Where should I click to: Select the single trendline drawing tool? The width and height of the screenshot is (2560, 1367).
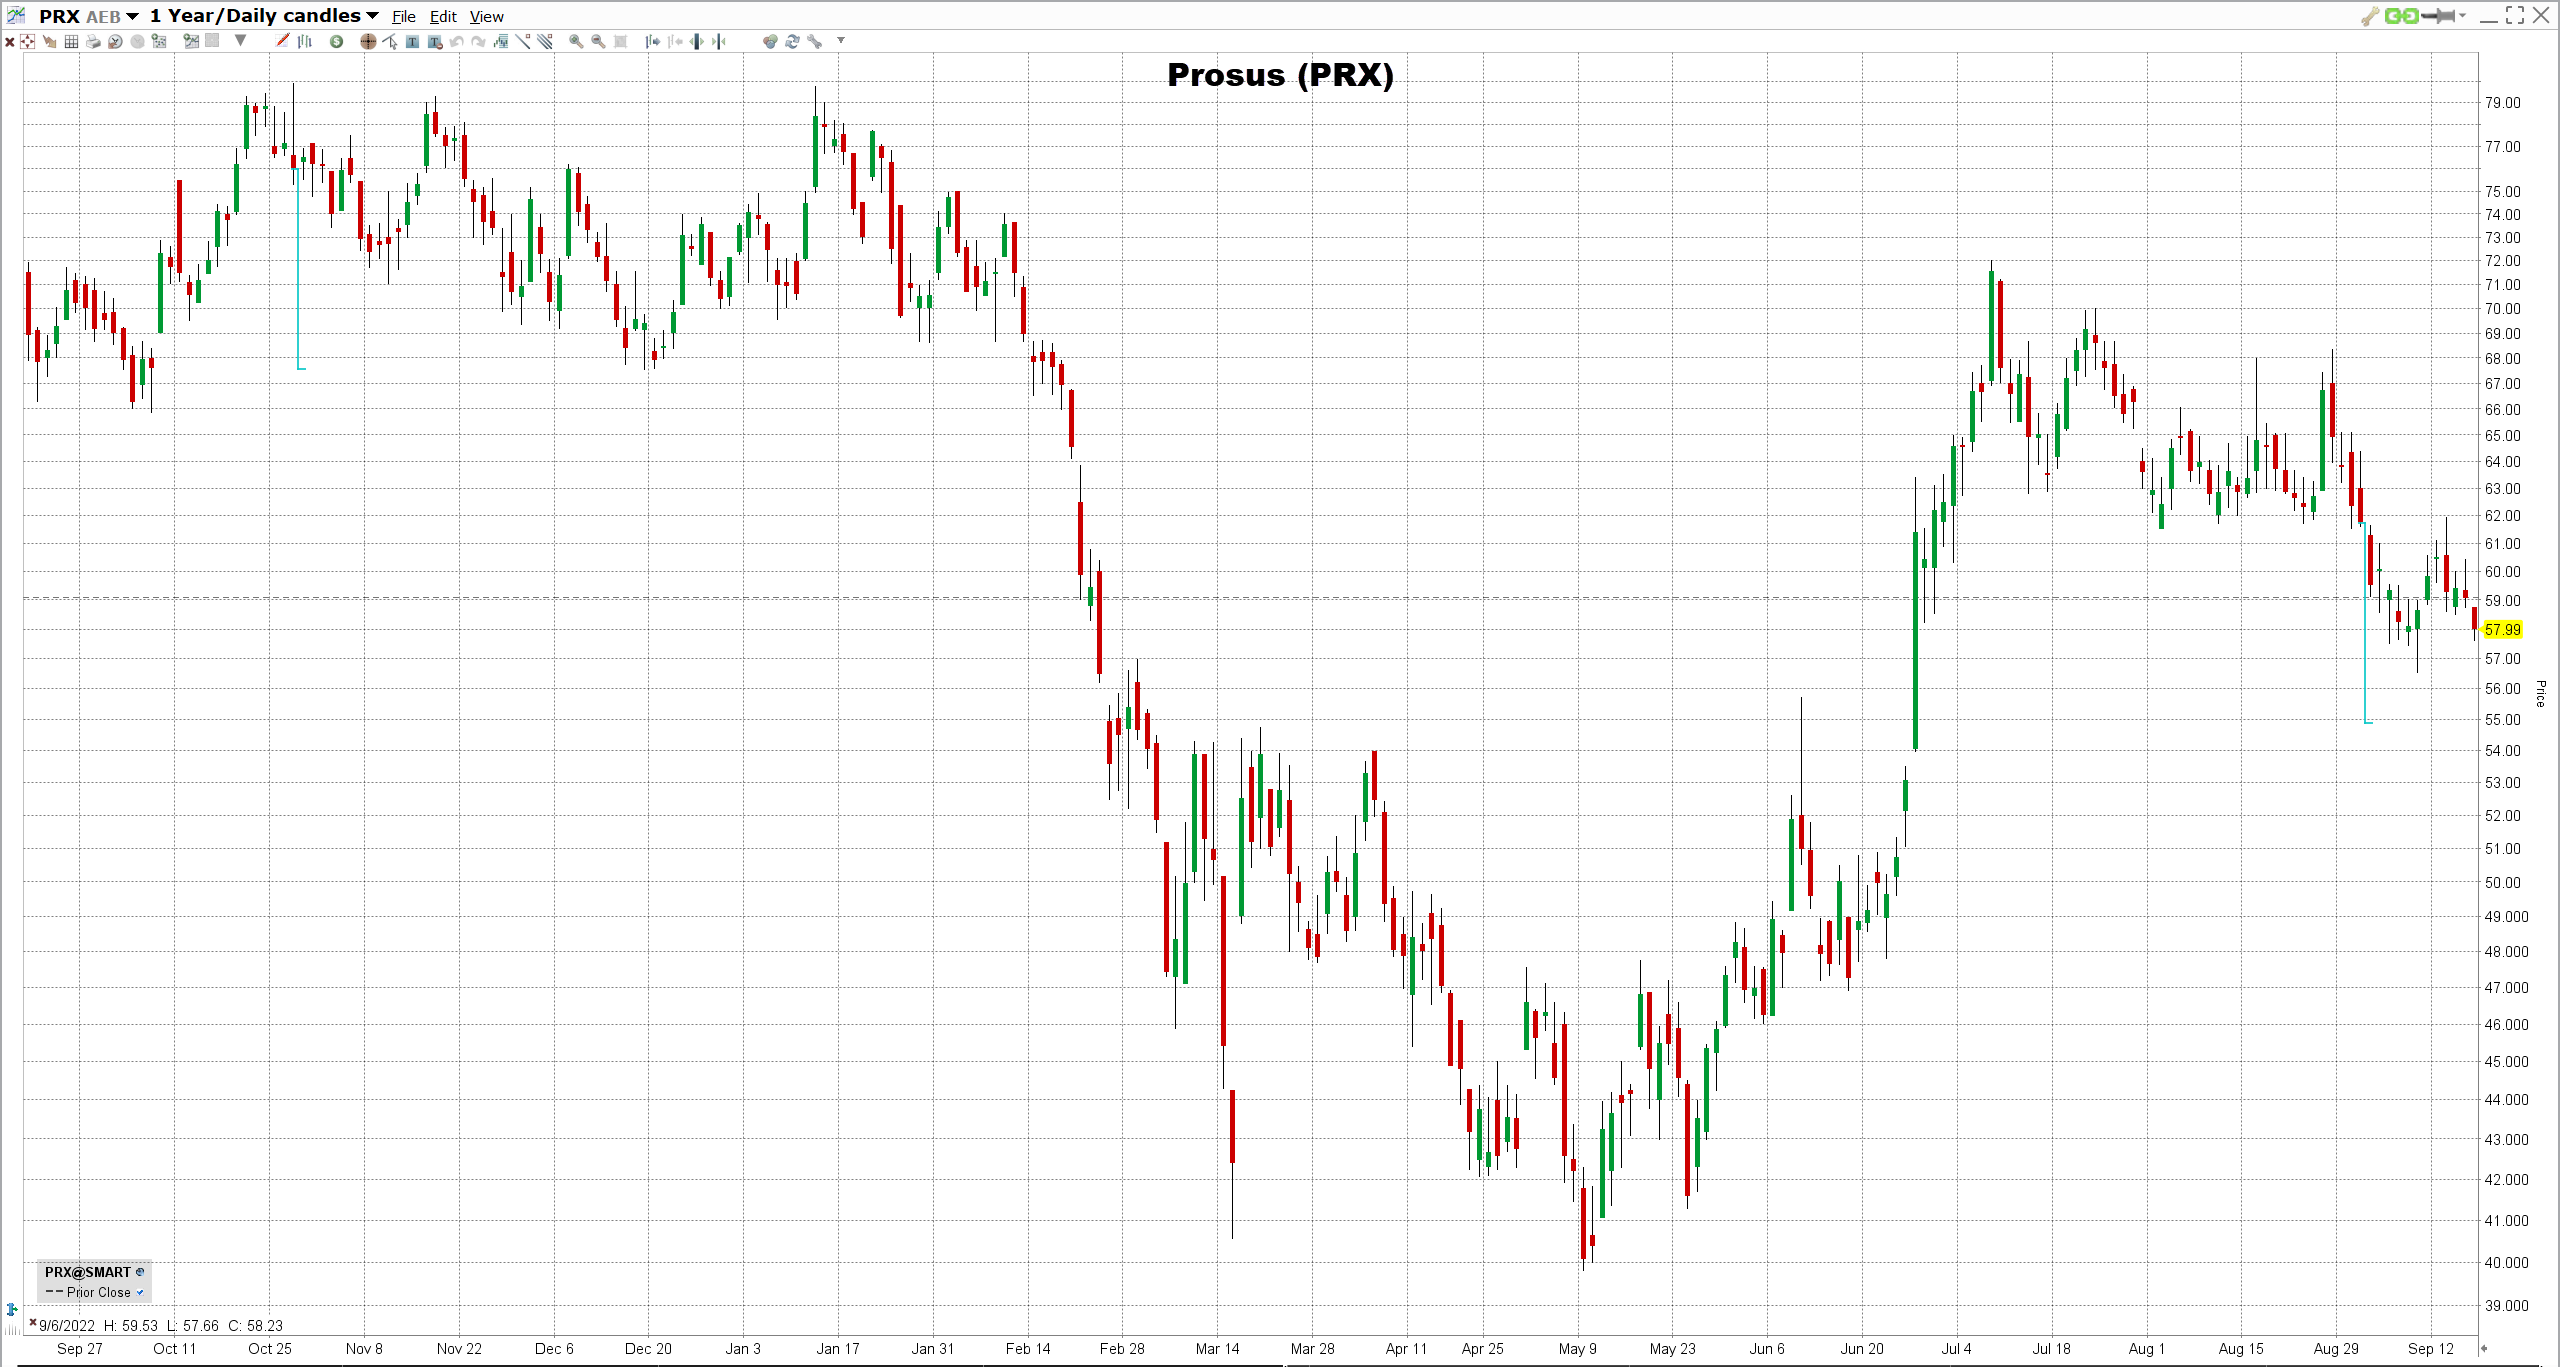(x=523, y=41)
